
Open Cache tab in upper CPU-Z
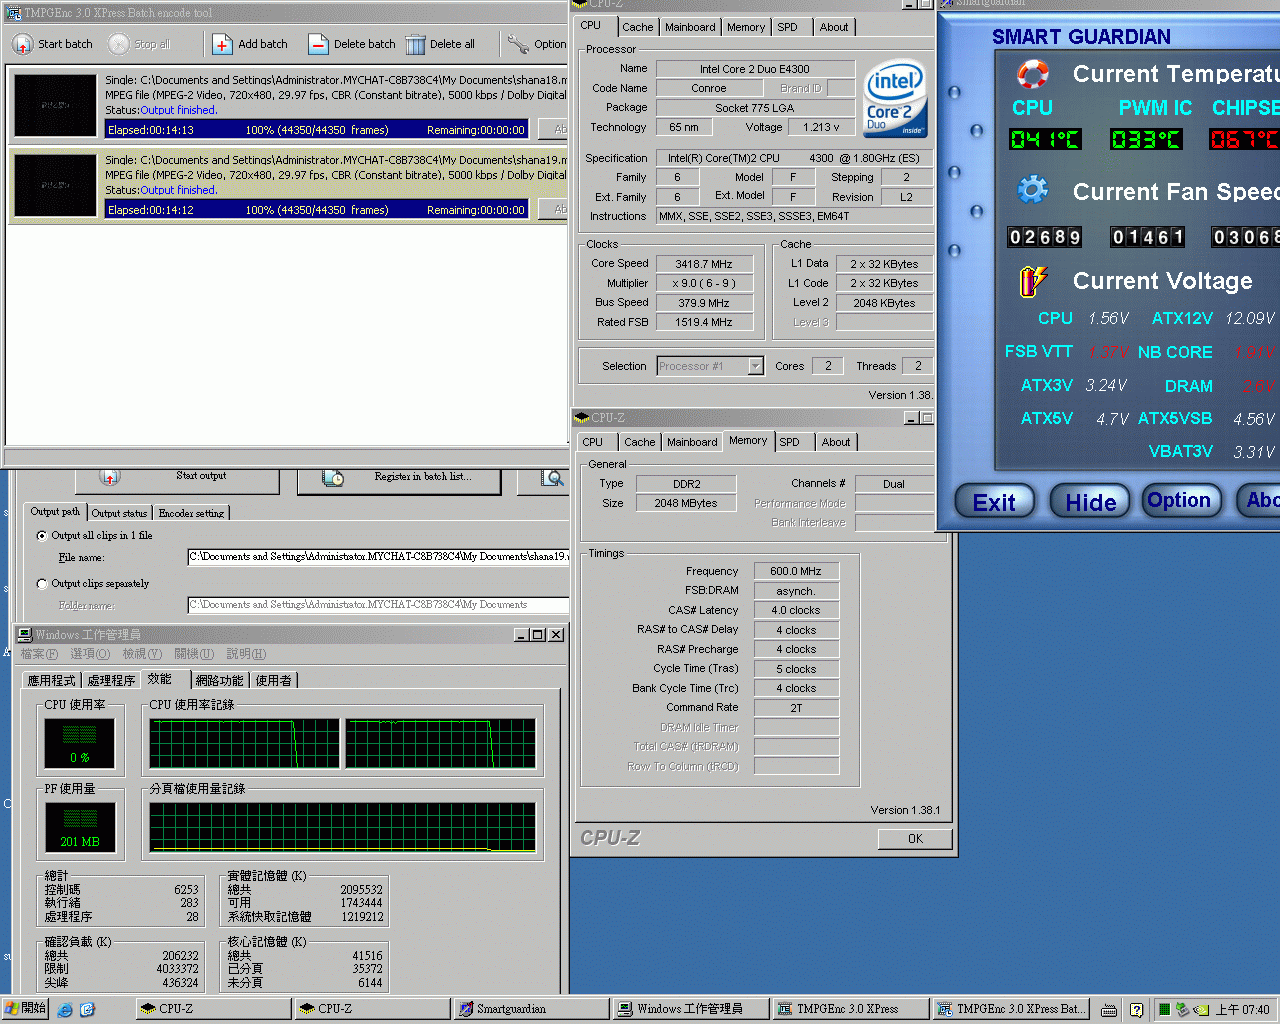[x=638, y=28]
